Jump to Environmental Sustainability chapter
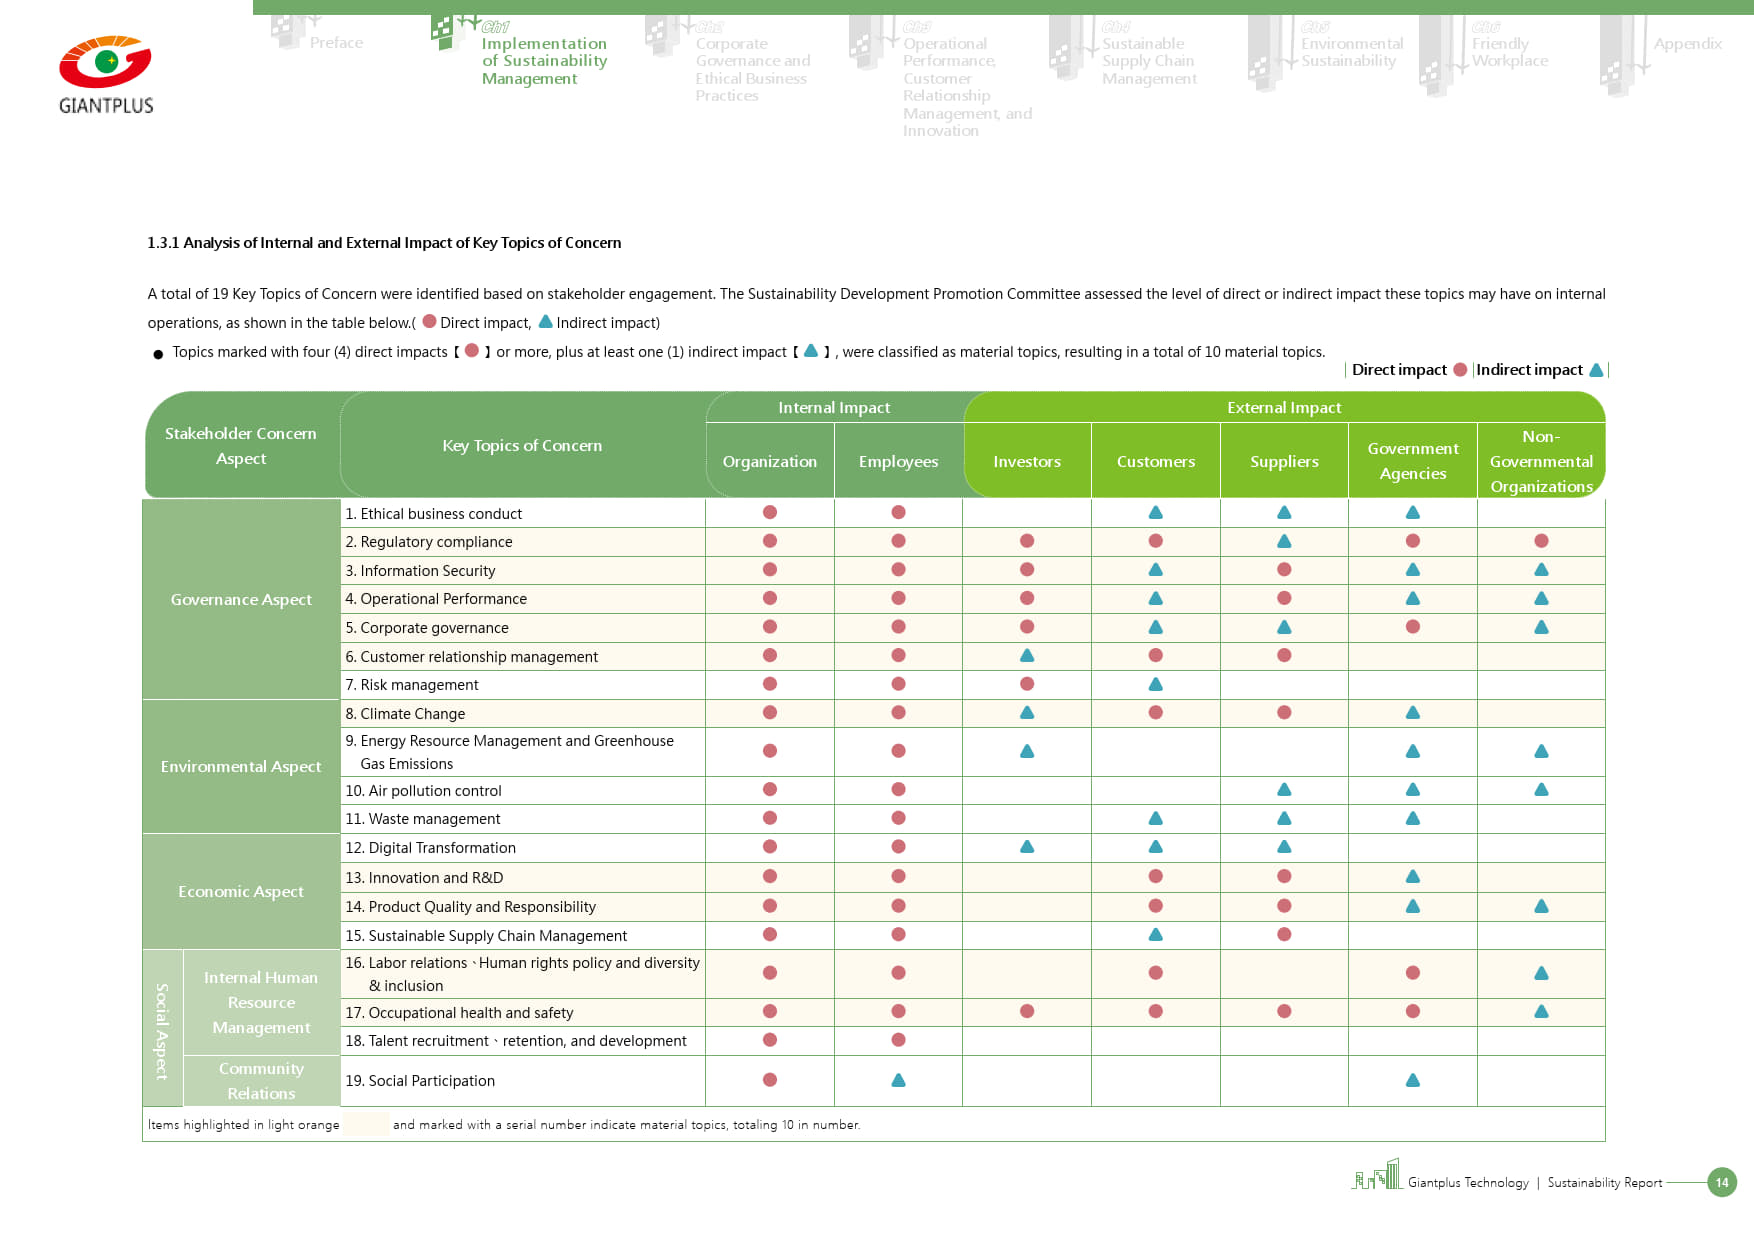Screen dimensions: 1754x1240 coord(1351,52)
